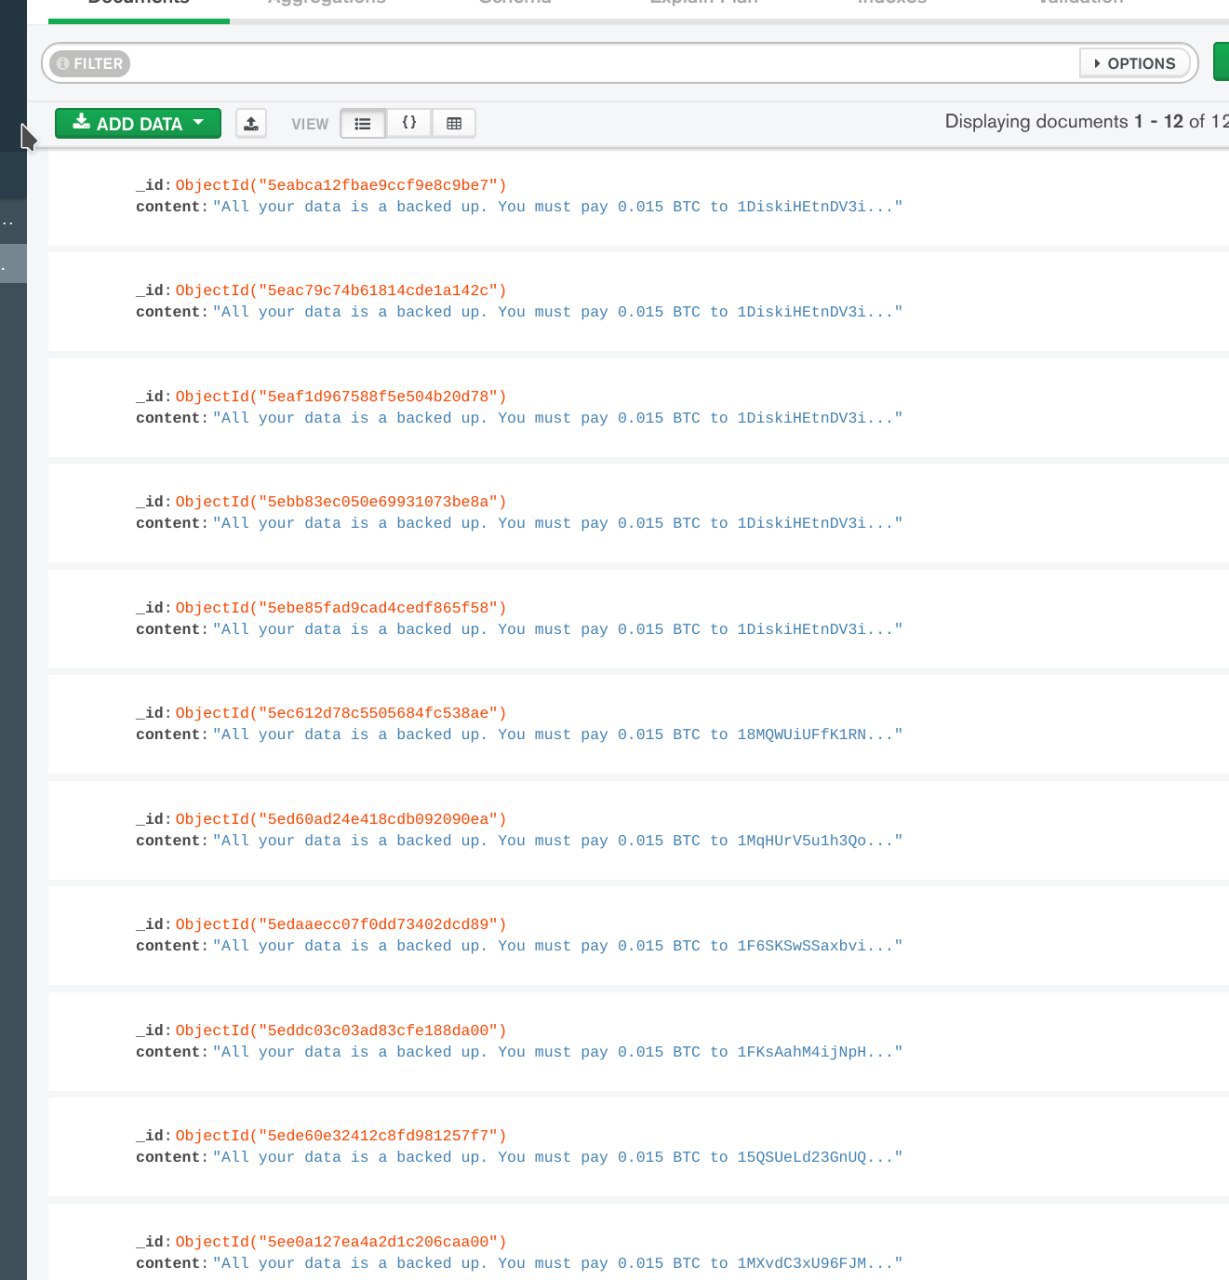Select ObjectId 5edaaecc07f0dd73402dcd89
Viewport: 1229px width, 1280px height.
click(x=341, y=924)
